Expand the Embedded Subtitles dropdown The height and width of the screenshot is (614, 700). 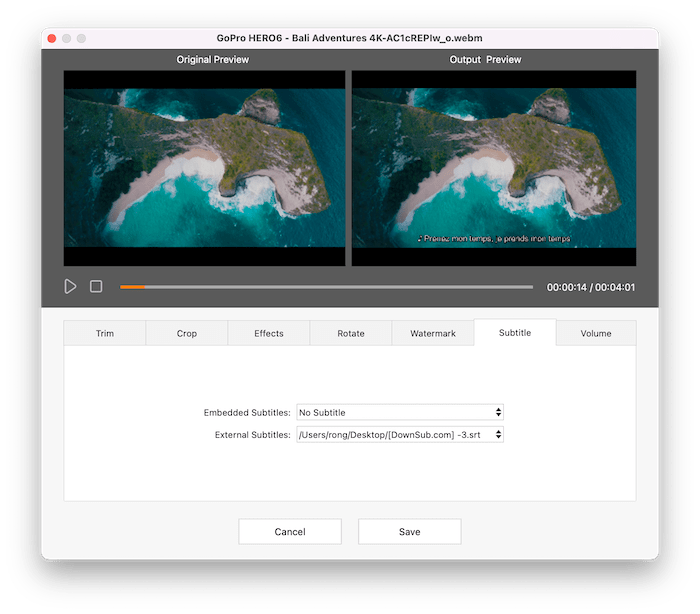(x=400, y=412)
